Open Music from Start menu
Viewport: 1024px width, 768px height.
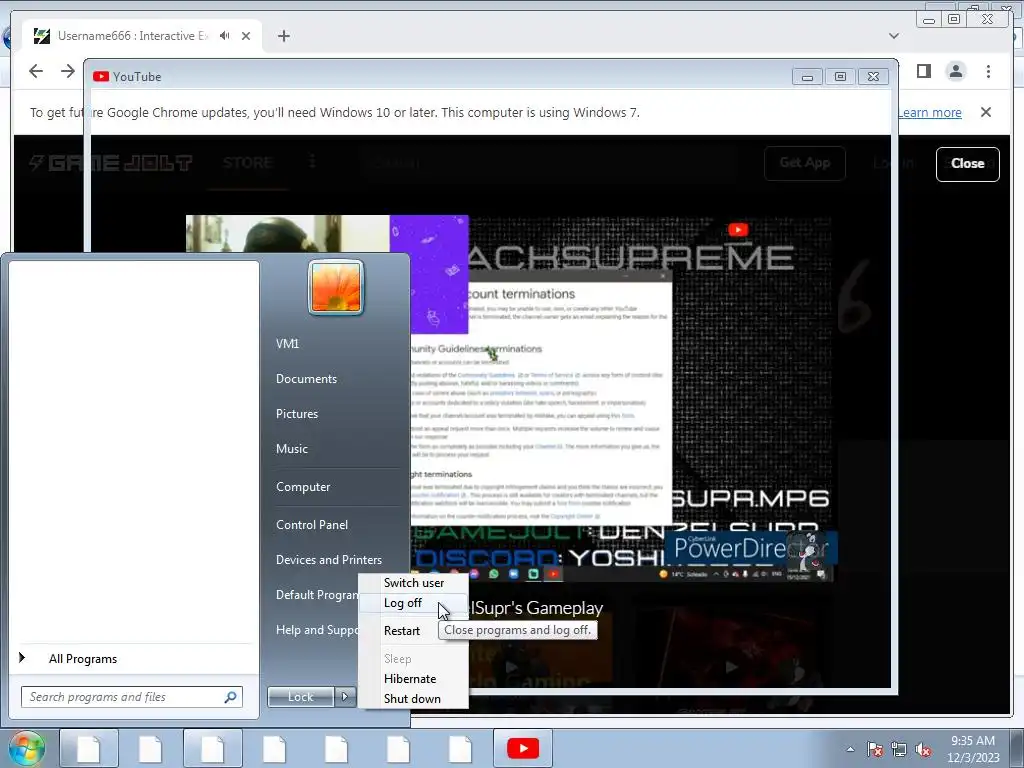[x=291, y=449]
